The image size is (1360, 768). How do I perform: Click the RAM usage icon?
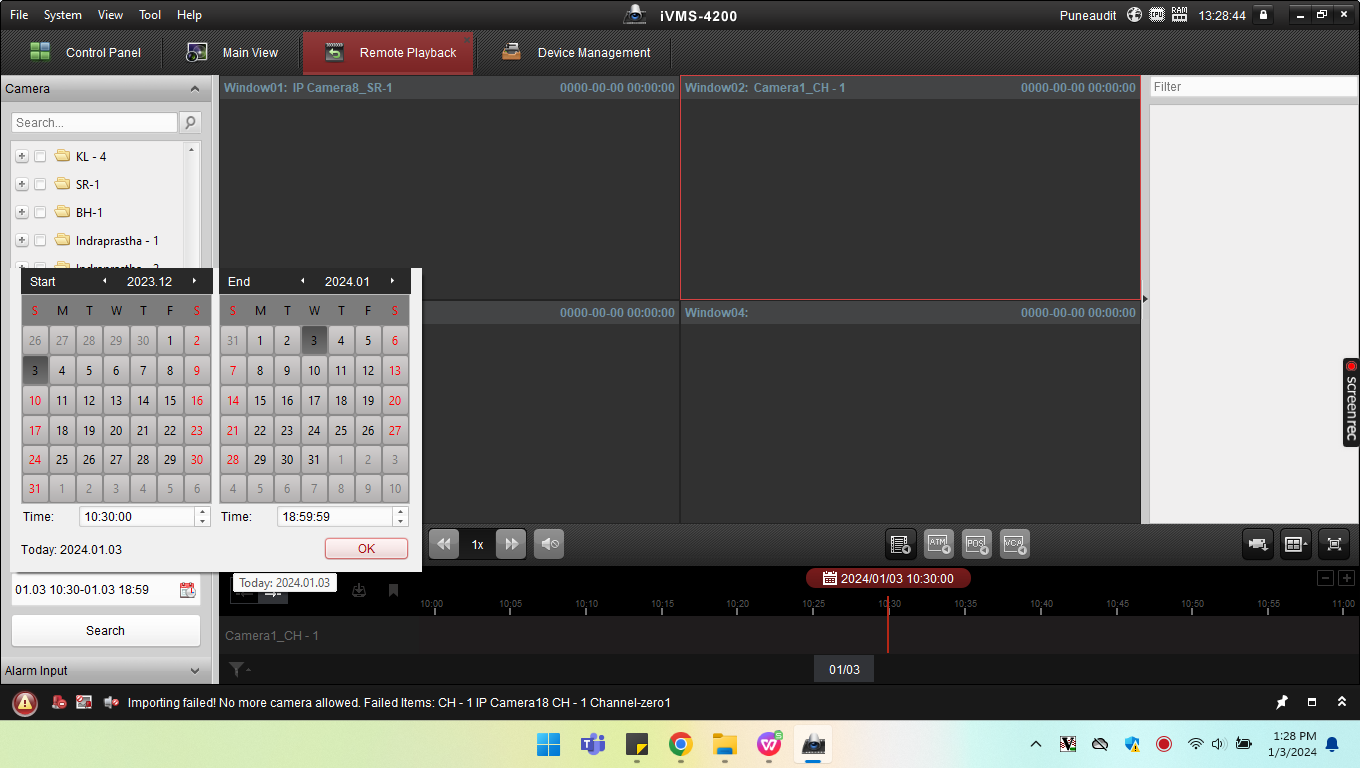(1180, 15)
